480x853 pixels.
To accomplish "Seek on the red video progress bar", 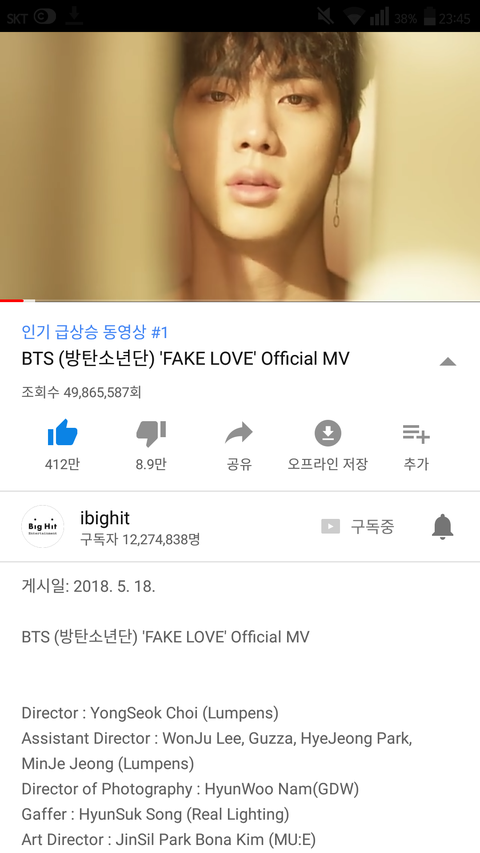I will [240, 300].
